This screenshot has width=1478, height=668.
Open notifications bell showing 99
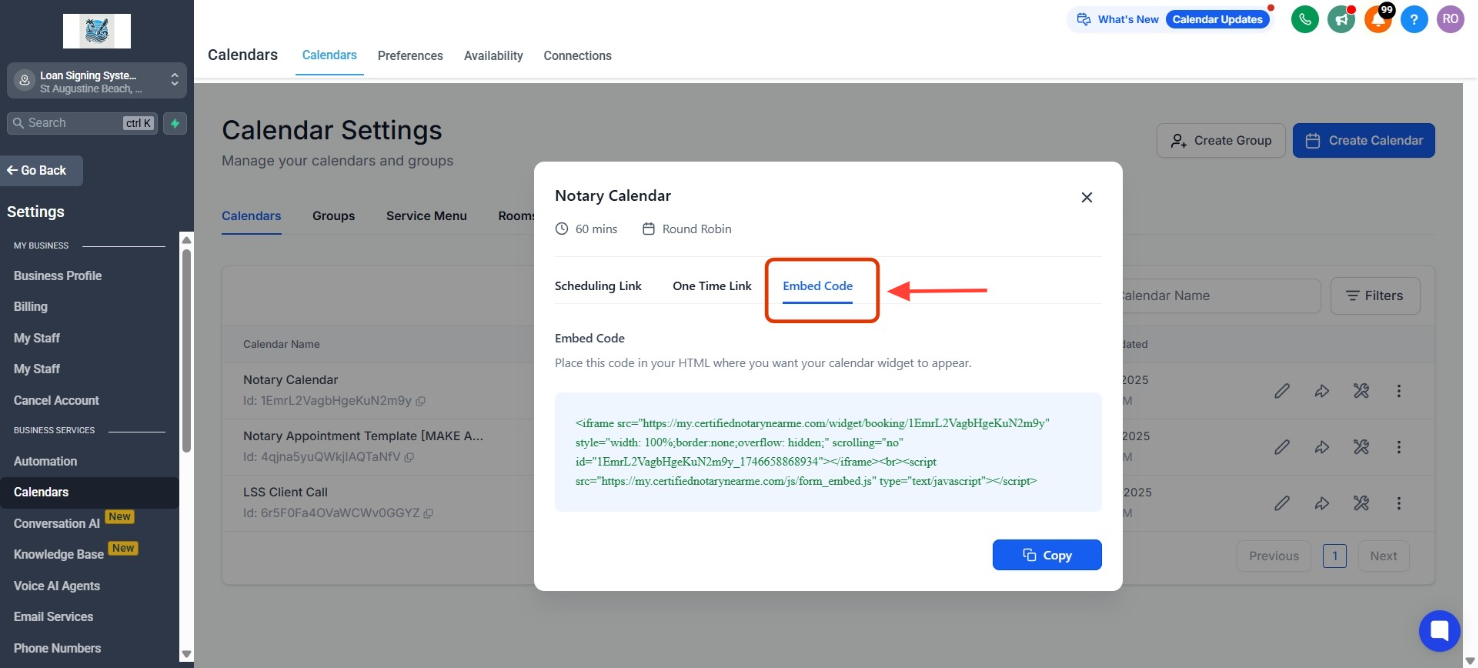(1378, 19)
